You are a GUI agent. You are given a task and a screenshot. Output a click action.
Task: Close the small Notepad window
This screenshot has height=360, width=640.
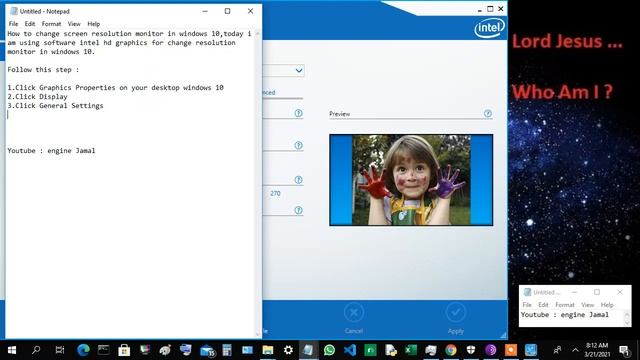point(620,292)
